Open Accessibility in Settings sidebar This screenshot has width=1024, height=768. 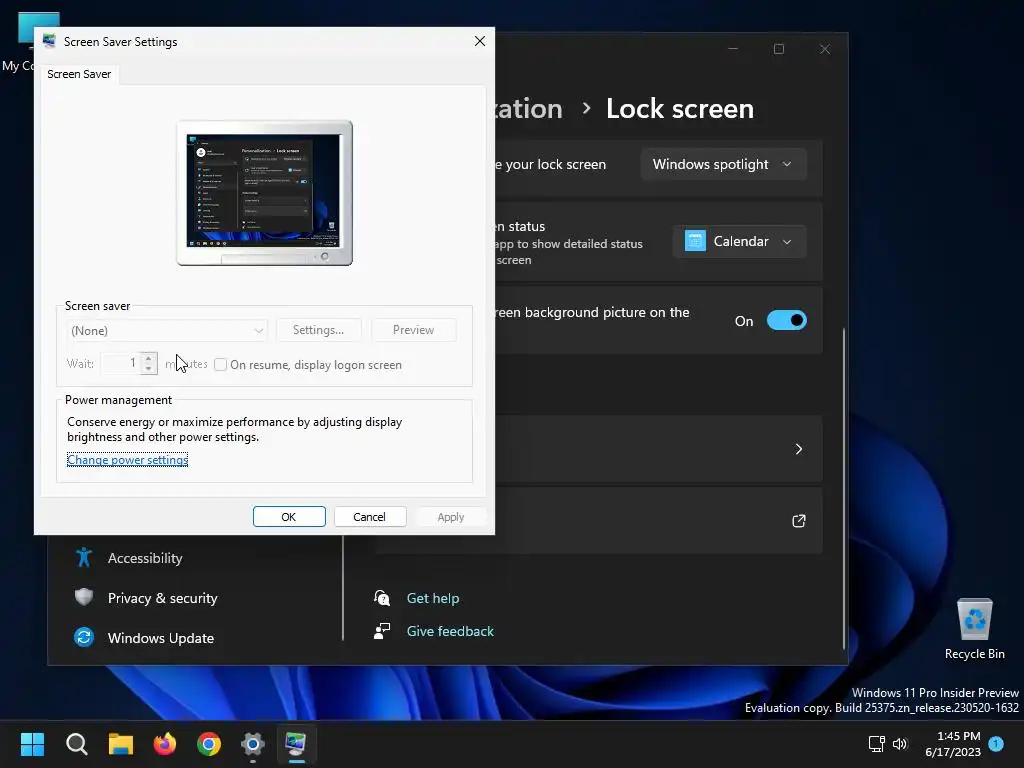tap(145, 558)
